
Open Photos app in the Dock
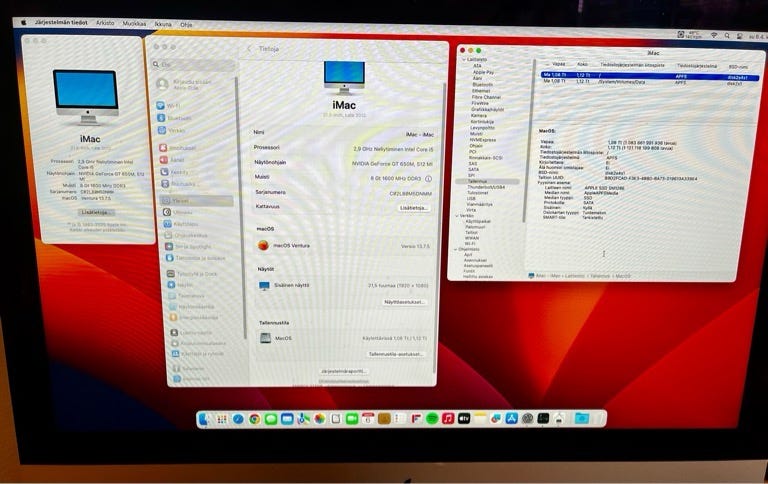pos(319,419)
